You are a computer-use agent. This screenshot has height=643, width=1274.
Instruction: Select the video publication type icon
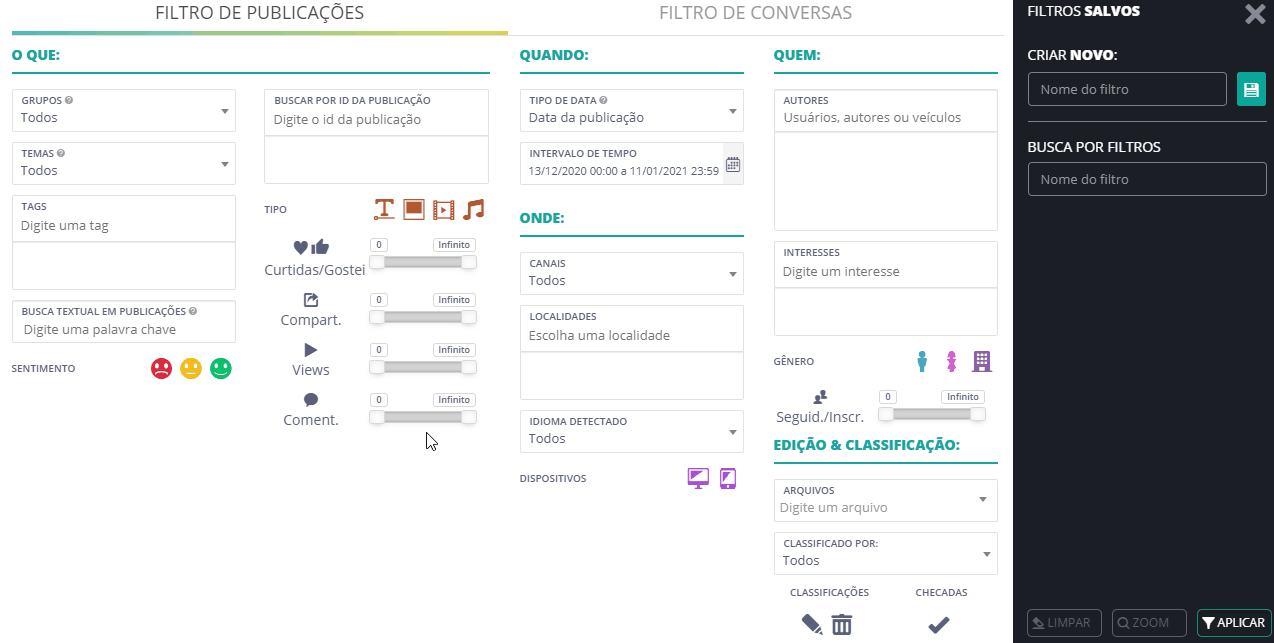point(444,209)
